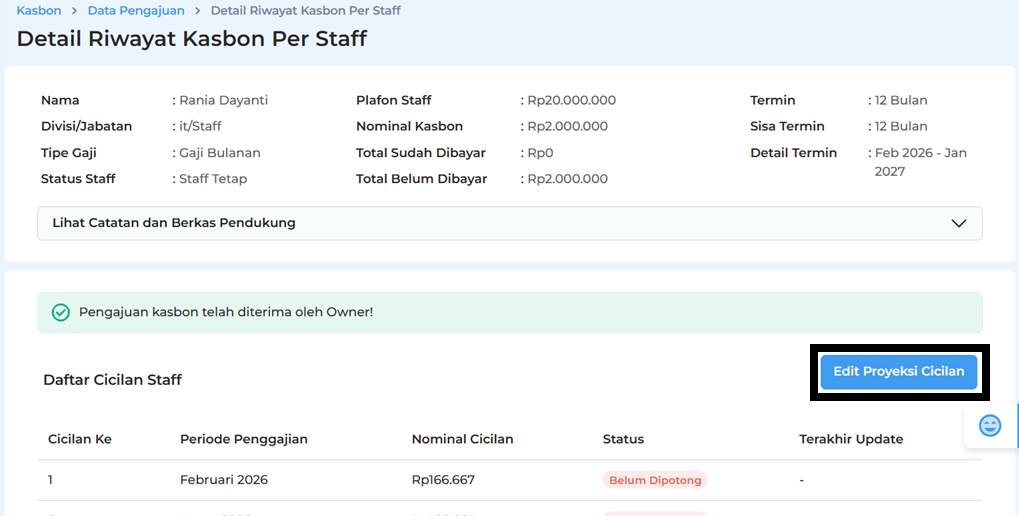
Task: Click the staff name Rania Dayanti
Action: [x=223, y=100]
